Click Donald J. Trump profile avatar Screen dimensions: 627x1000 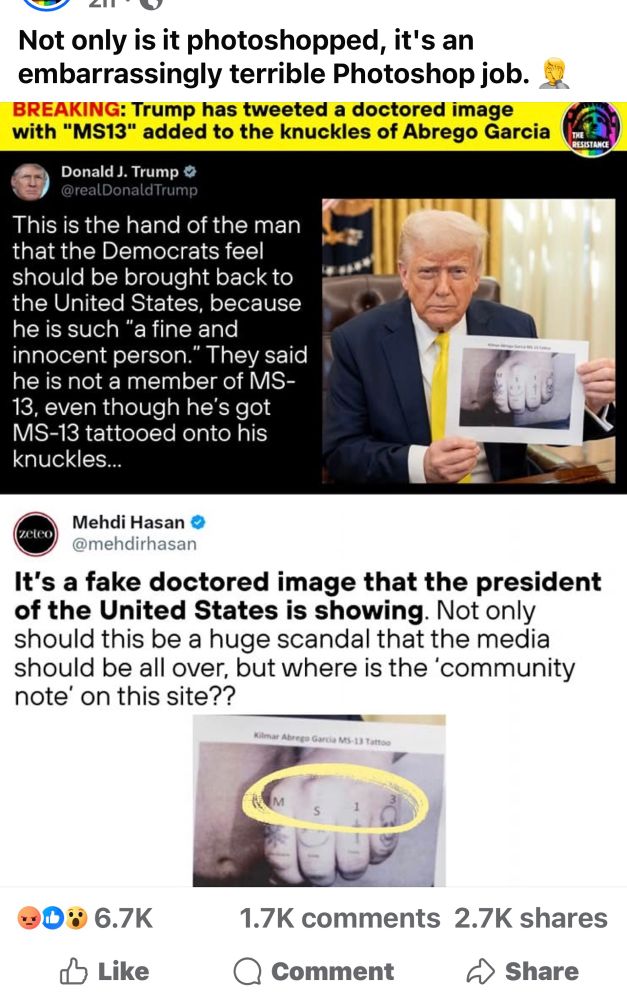click(x=30, y=182)
